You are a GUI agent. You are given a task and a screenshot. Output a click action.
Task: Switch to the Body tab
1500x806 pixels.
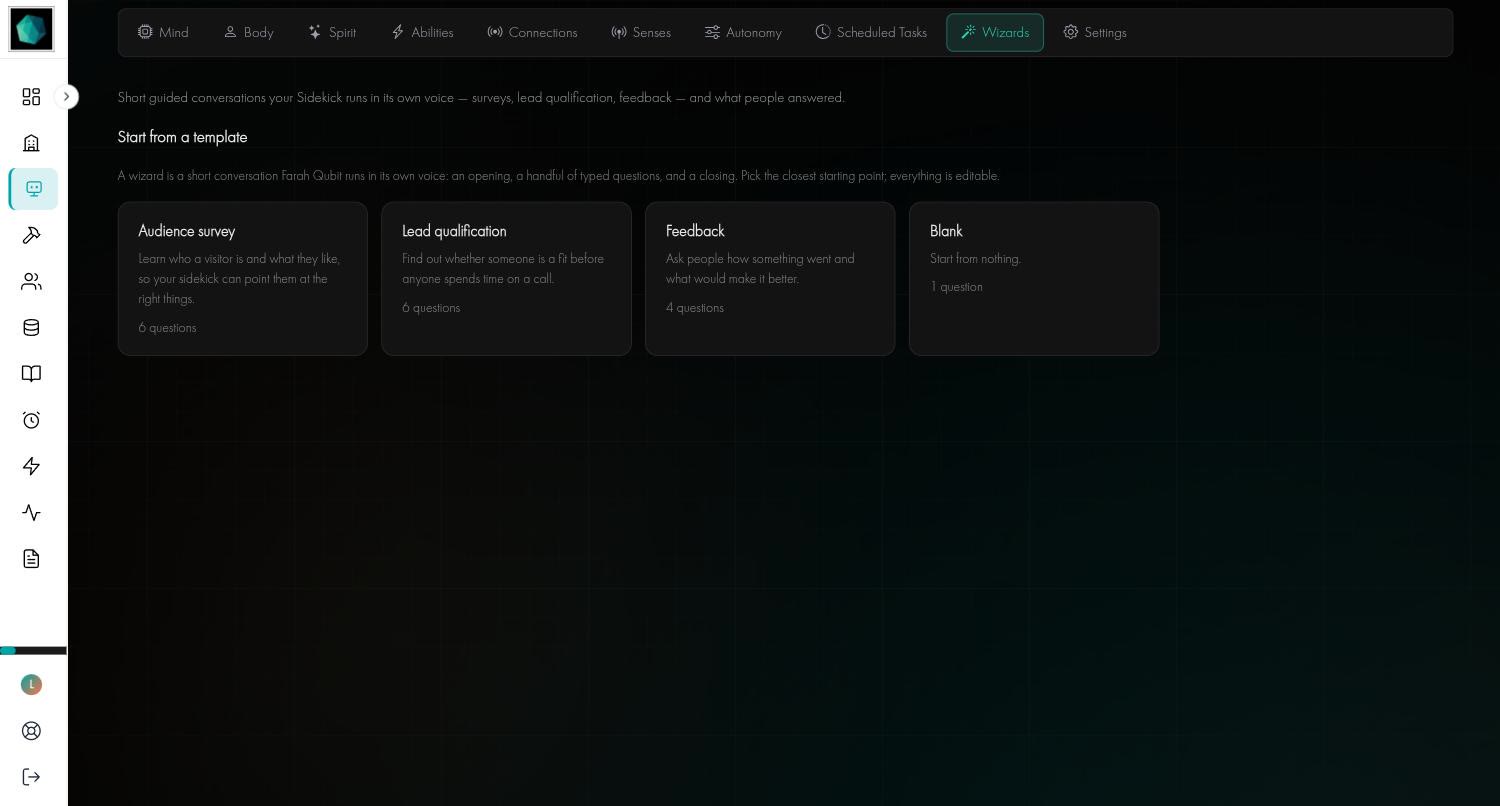tap(248, 33)
